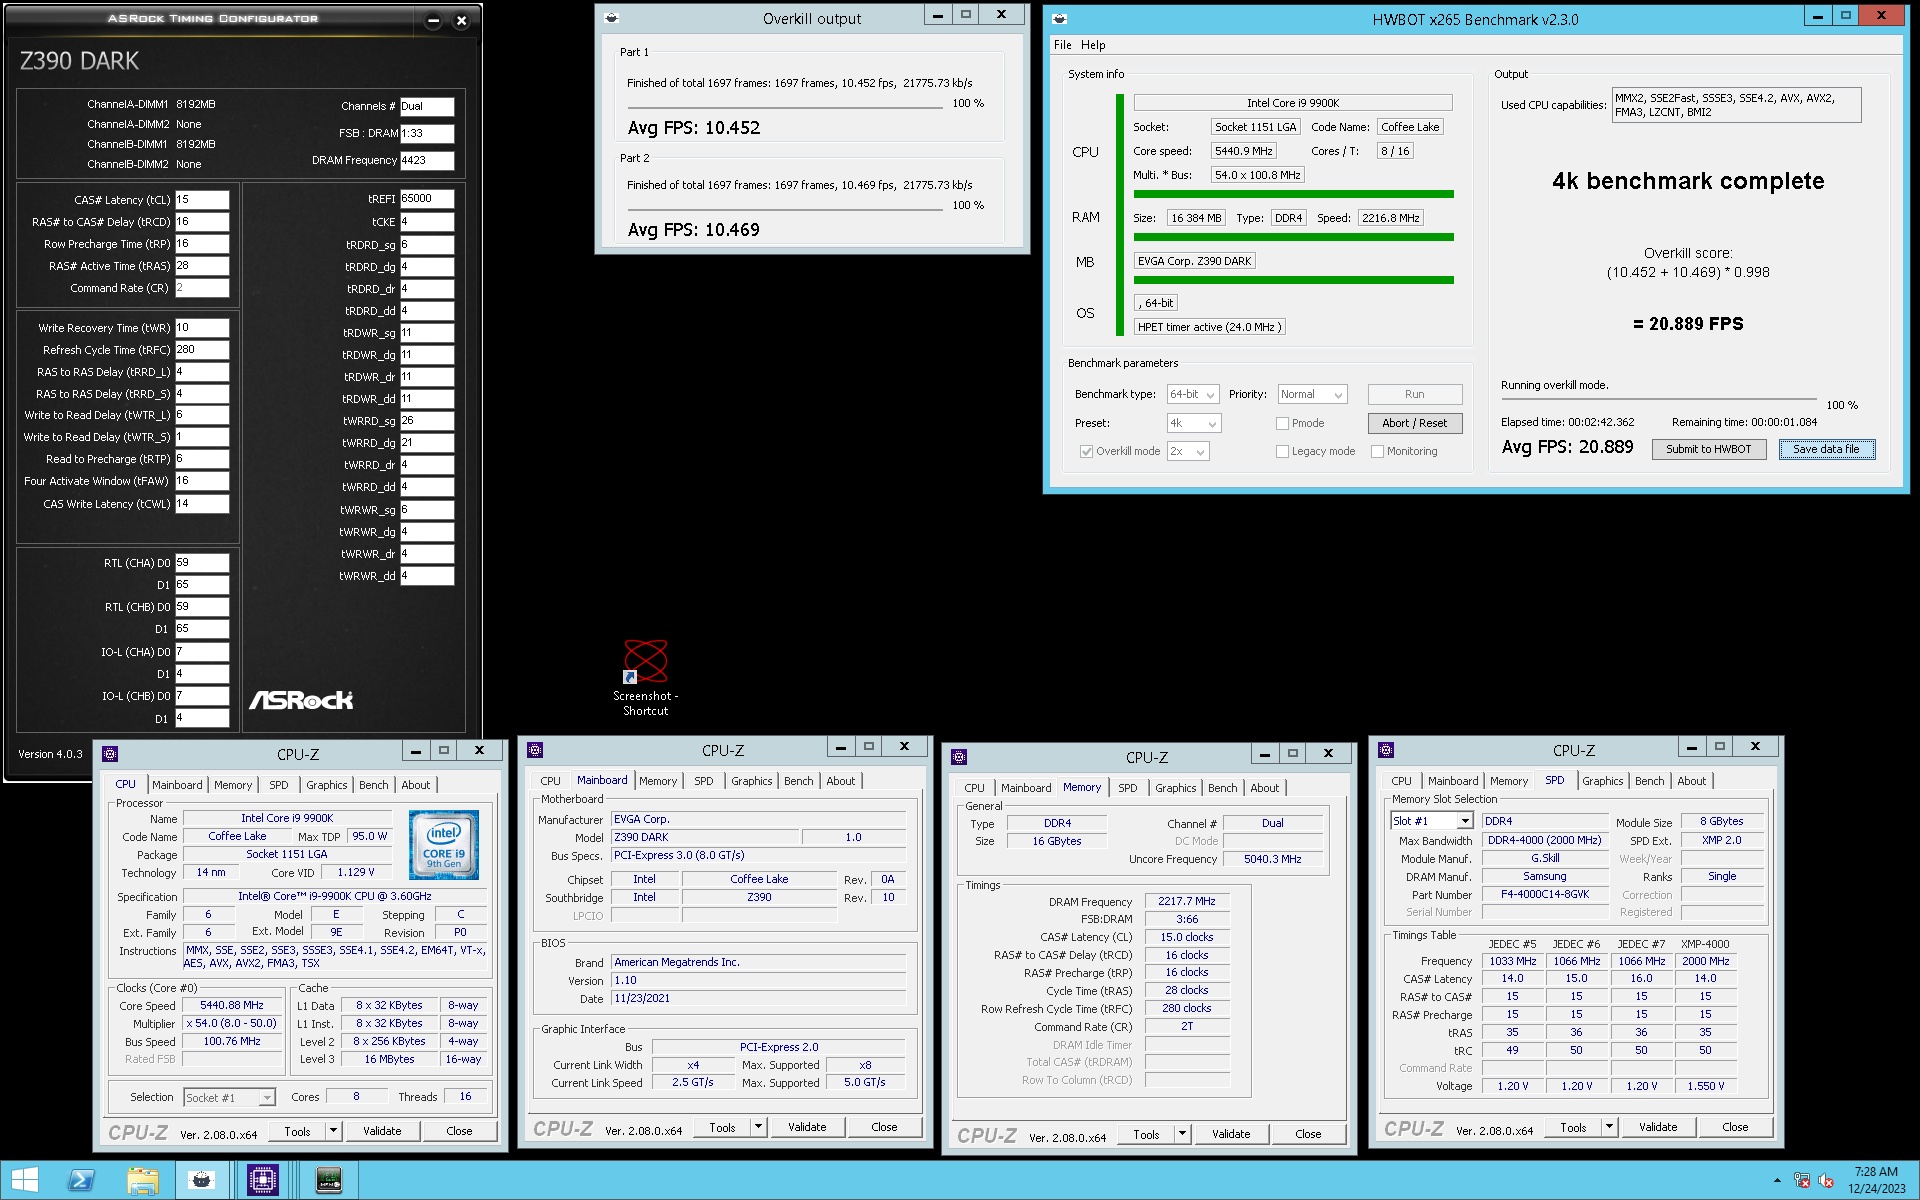The height and width of the screenshot is (1200, 1920).
Task: Minimize ASRock Timing Configurator window
Action: [433, 20]
